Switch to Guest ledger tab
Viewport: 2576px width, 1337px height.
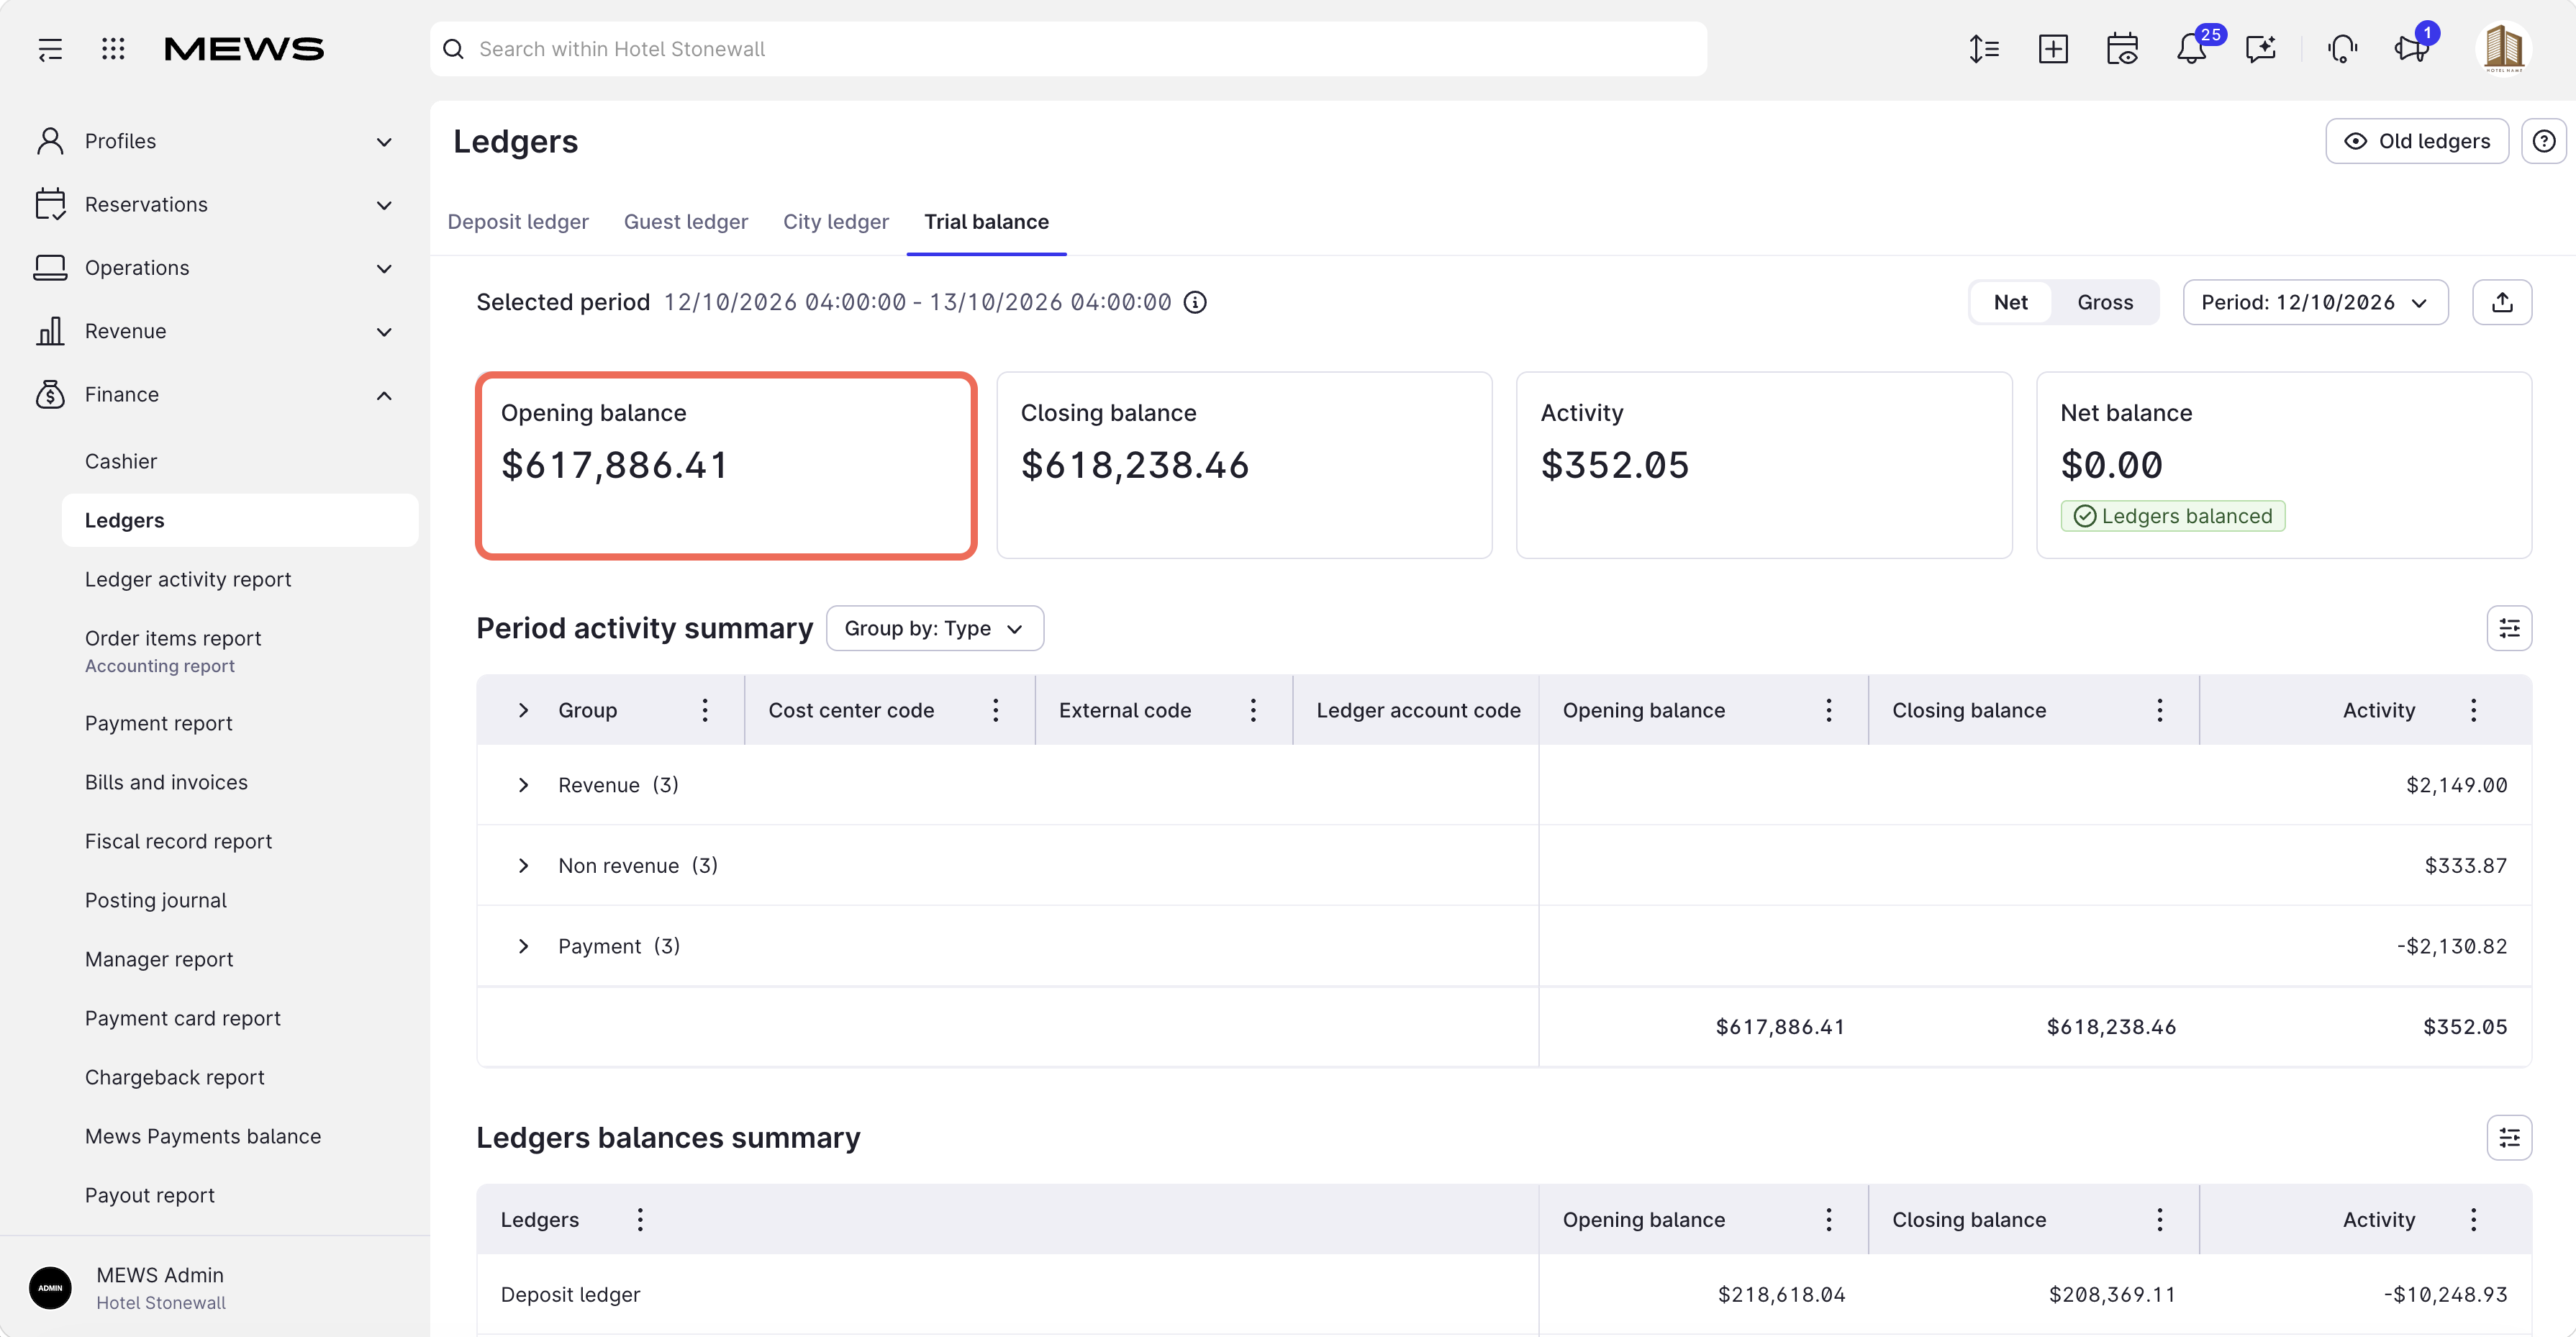click(686, 222)
